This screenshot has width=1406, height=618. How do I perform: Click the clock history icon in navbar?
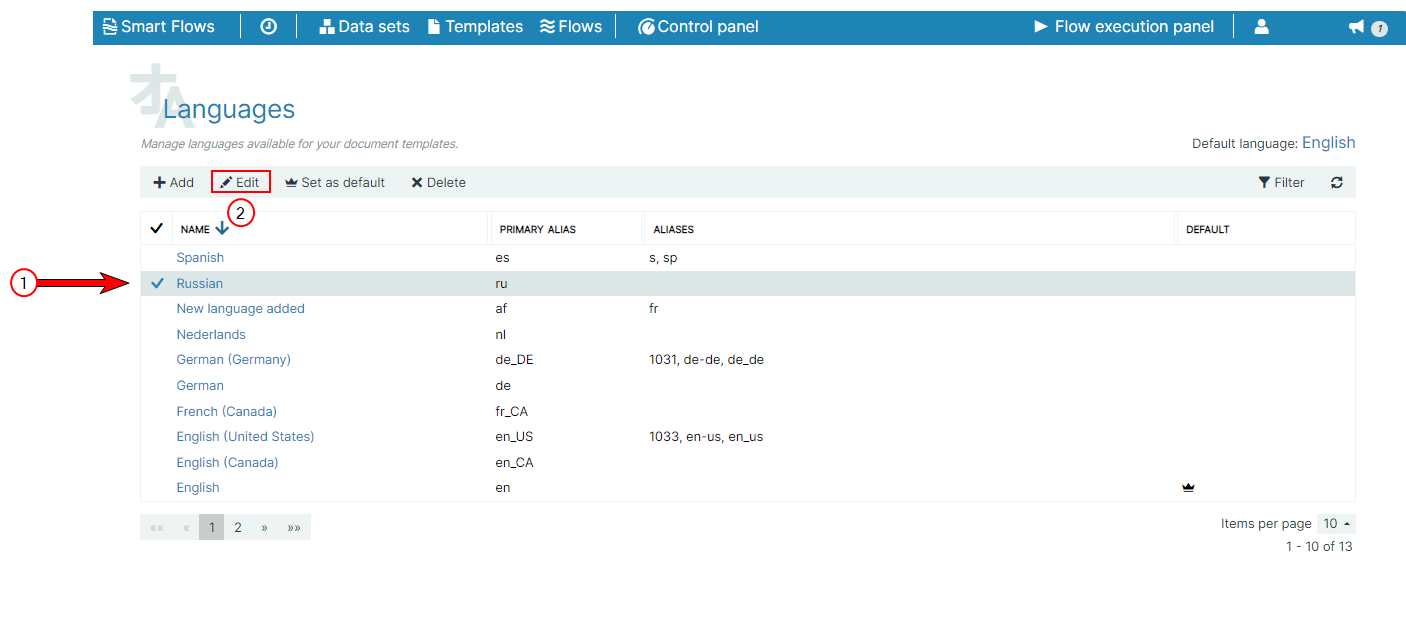[x=268, y=27]
